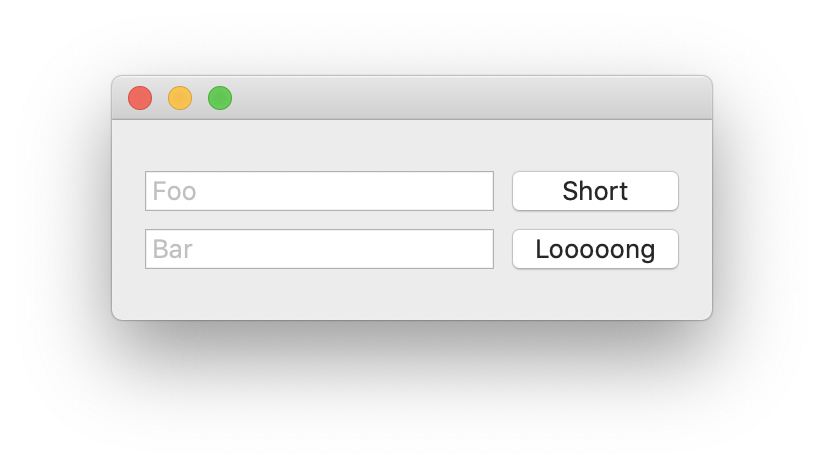Focus the Foo text field

[319, 191]
